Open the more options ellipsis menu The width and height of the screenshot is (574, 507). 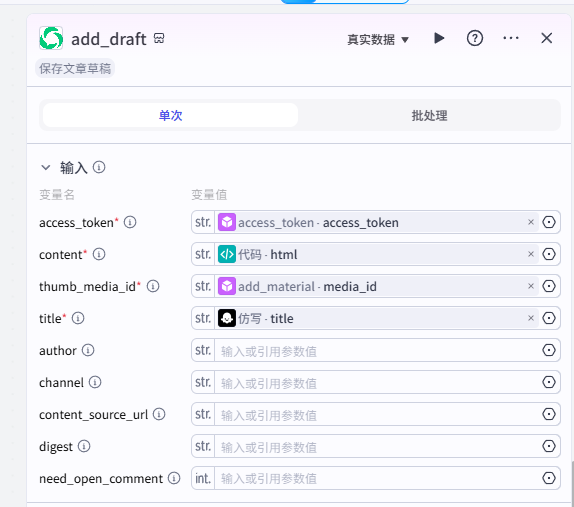511,38
